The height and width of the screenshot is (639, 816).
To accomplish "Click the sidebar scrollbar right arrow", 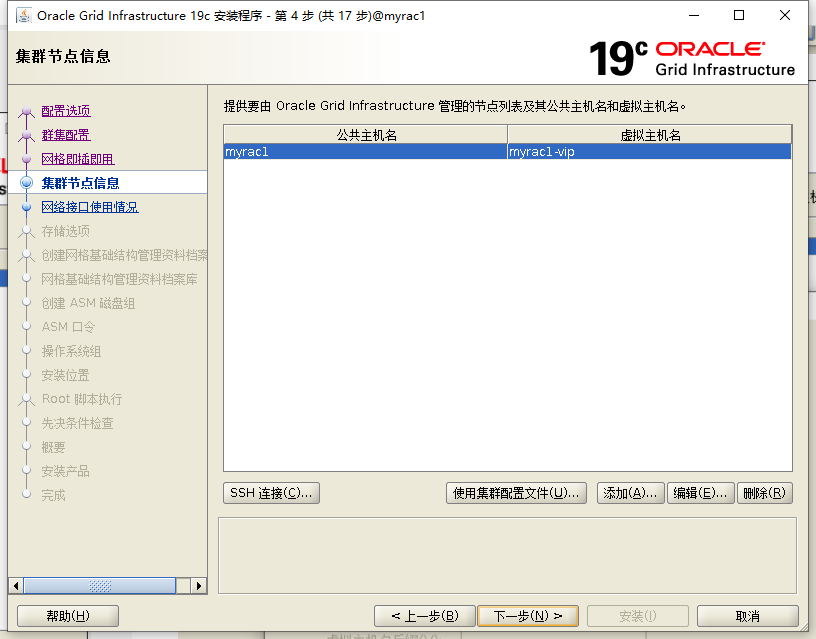I will tap(199, 586).
